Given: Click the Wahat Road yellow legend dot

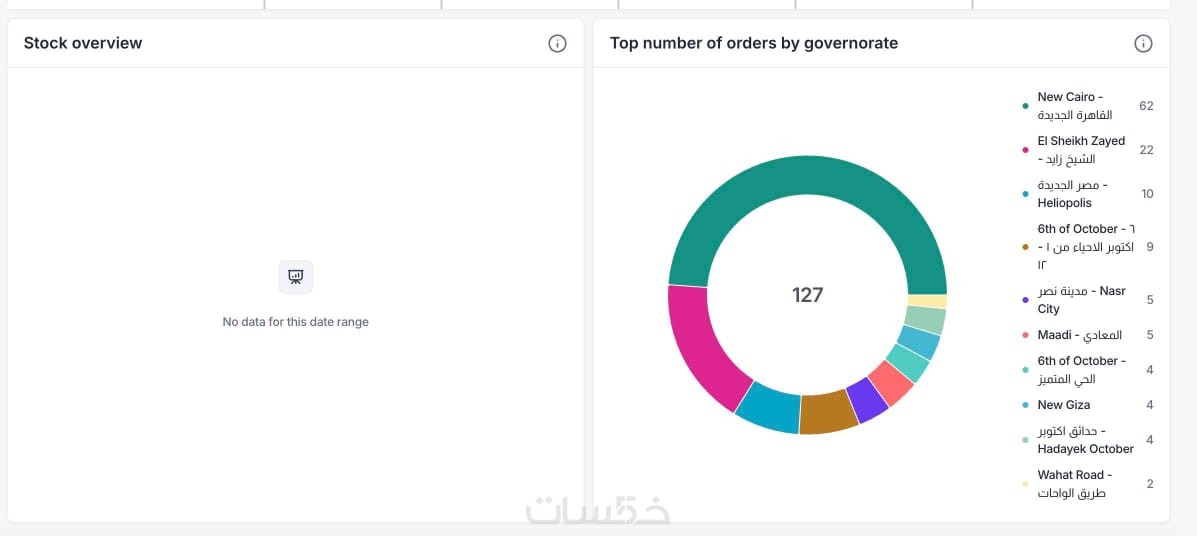Looking at the screenshot, I should [x=1025, y=484].
